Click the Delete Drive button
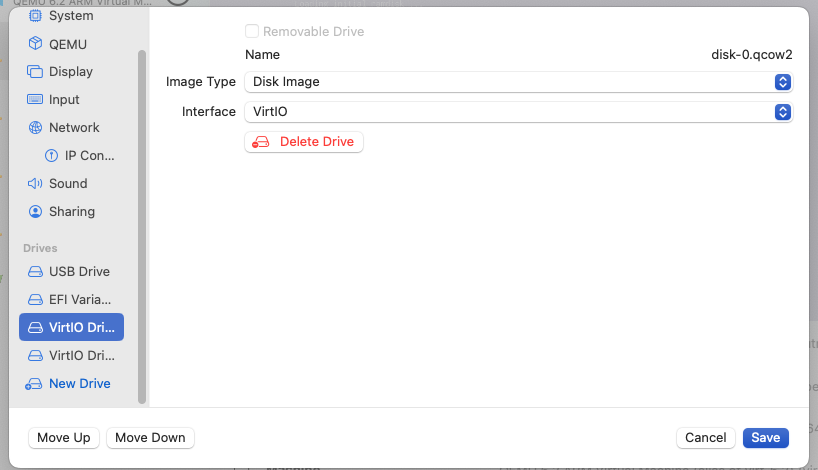 (304, 142)
